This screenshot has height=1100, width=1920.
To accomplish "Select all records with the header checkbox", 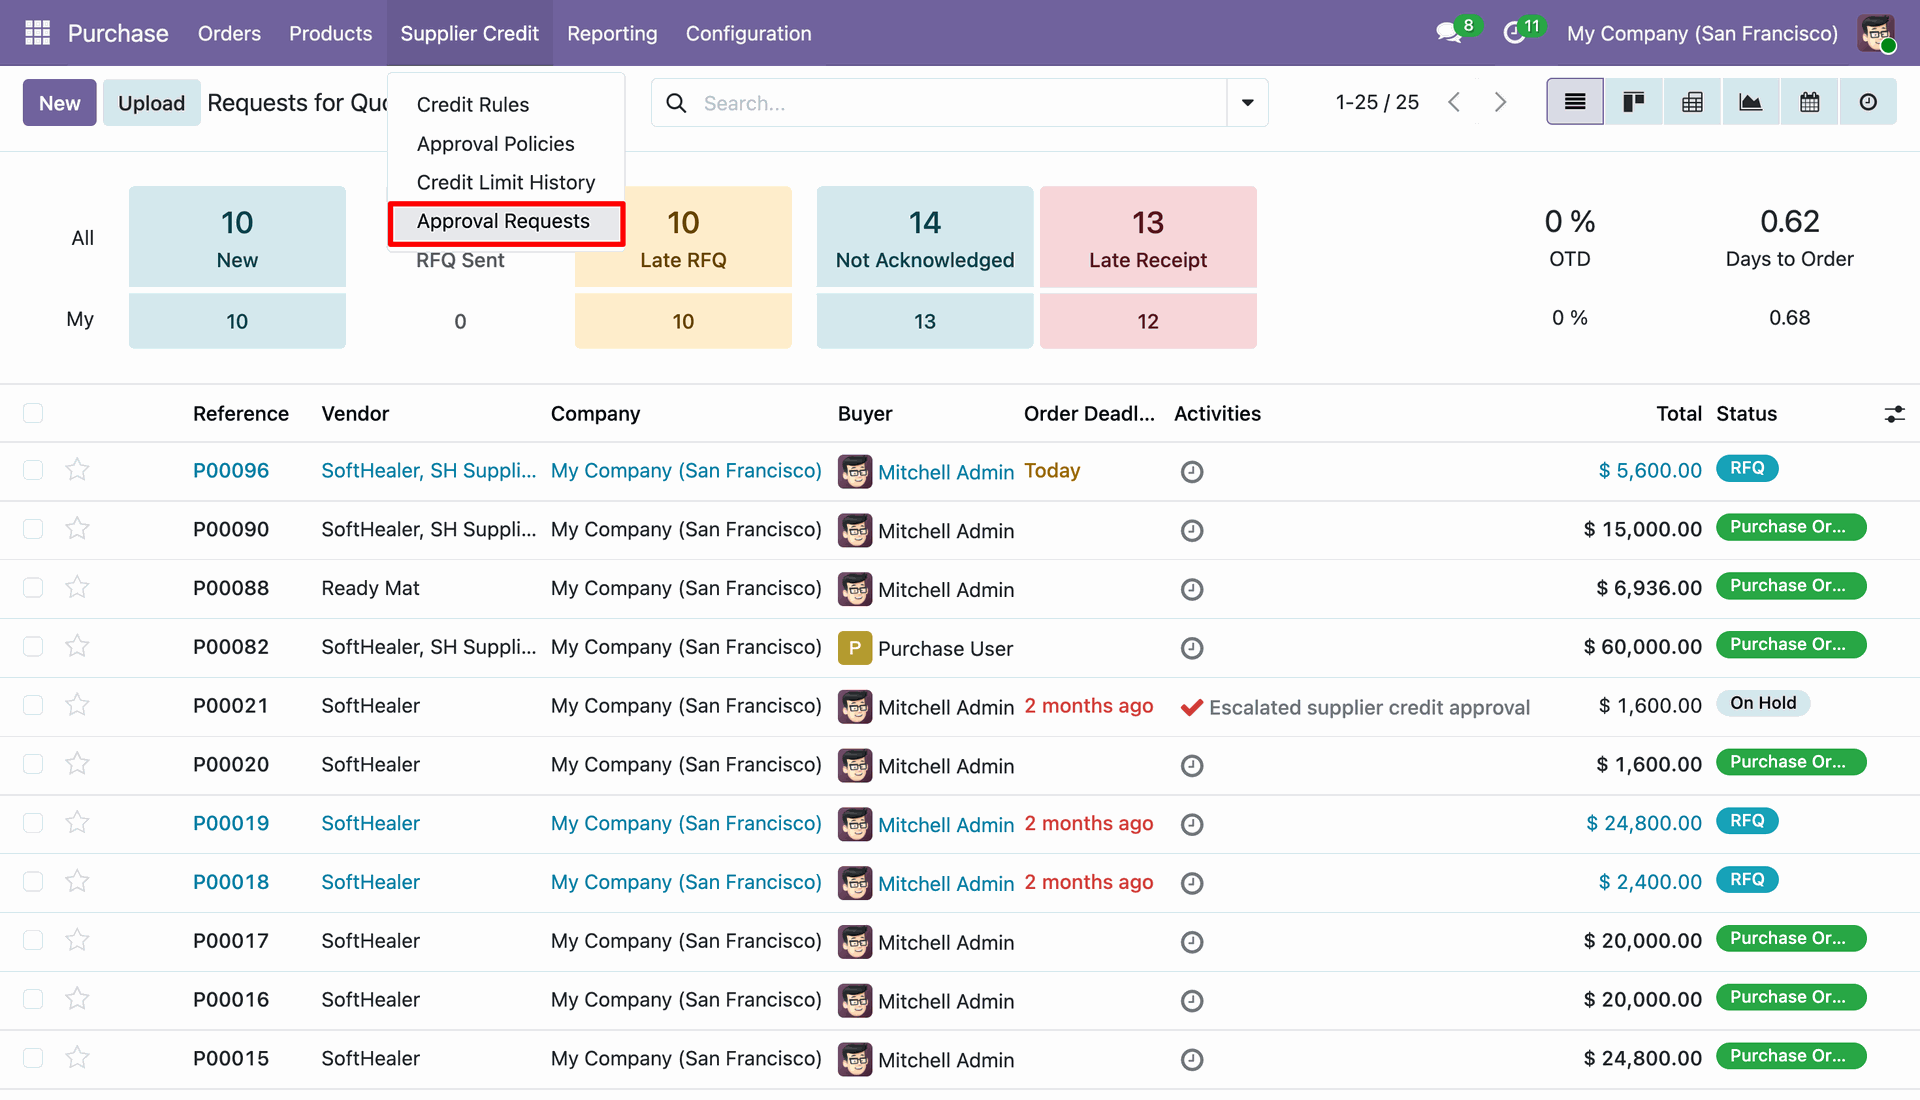I will [33, 413].
